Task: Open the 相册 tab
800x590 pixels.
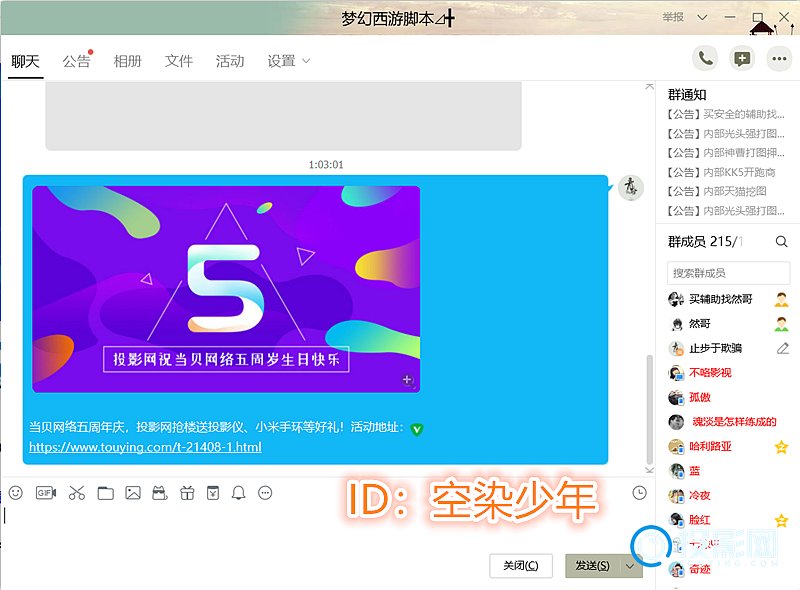Action: tap(128, 62)
